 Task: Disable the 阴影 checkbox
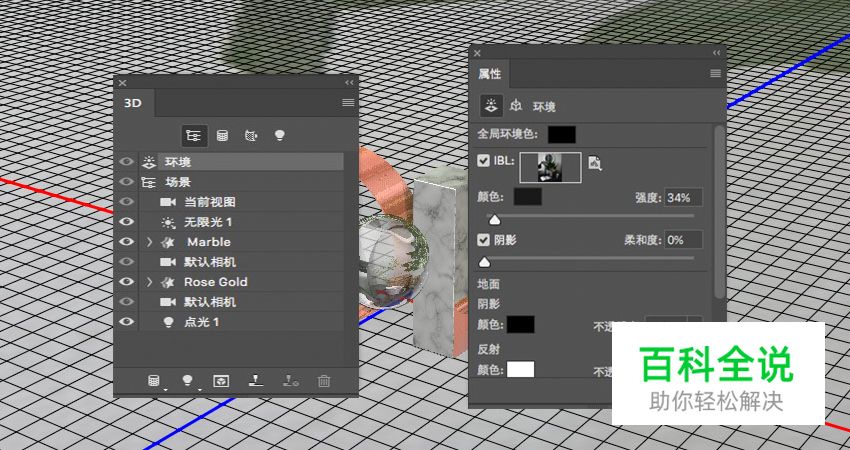[483, 240]
